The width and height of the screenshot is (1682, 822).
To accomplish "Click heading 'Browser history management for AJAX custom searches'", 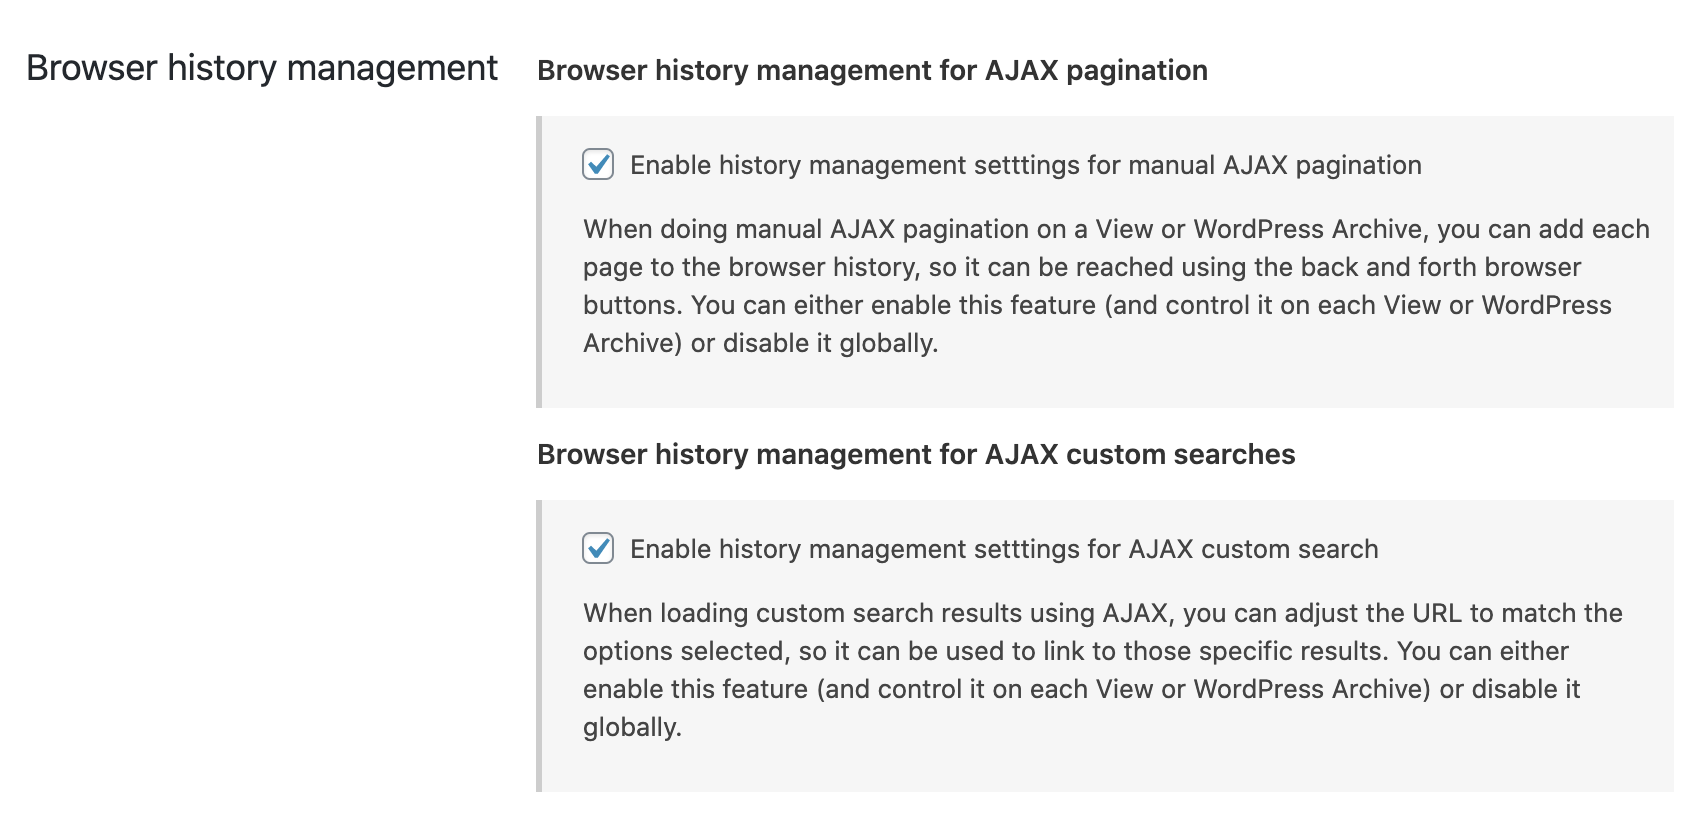I will 916,454.
